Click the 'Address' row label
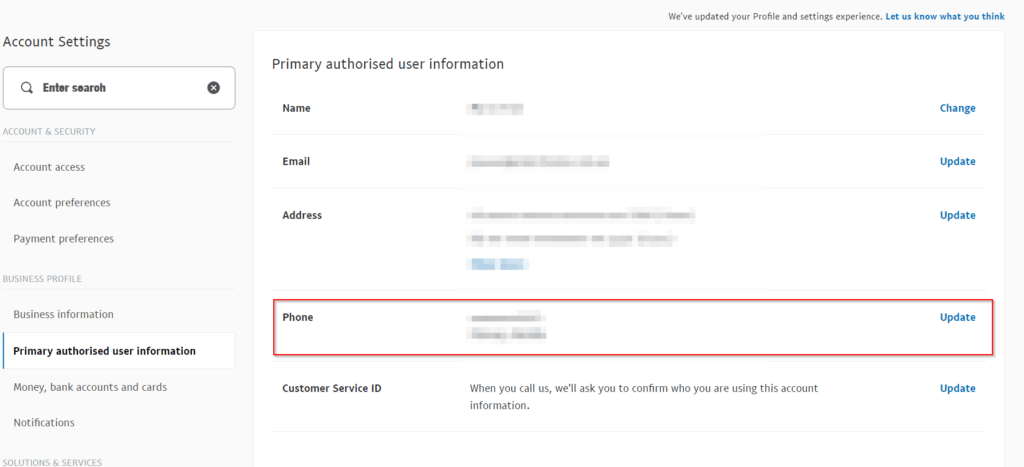The height and width of the screenshot is (467, 1024). (x=302, y=215)
